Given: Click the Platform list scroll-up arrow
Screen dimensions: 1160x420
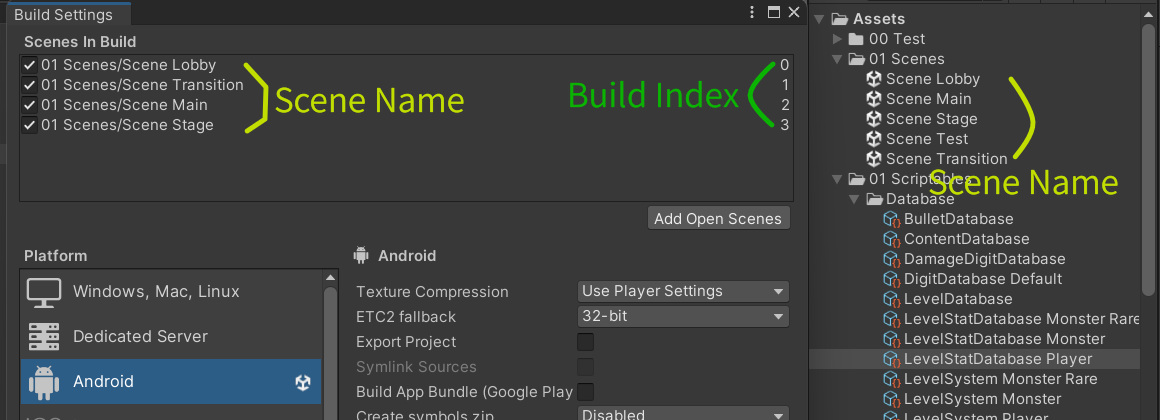Looking at the screenshot, I should (x=331, y=277).
